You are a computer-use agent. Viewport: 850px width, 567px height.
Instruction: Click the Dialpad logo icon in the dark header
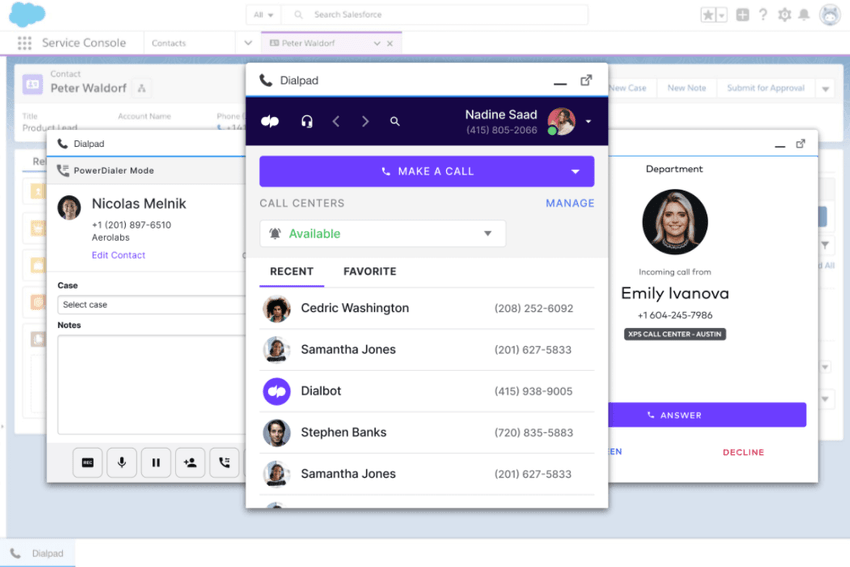tap(270, 121)
